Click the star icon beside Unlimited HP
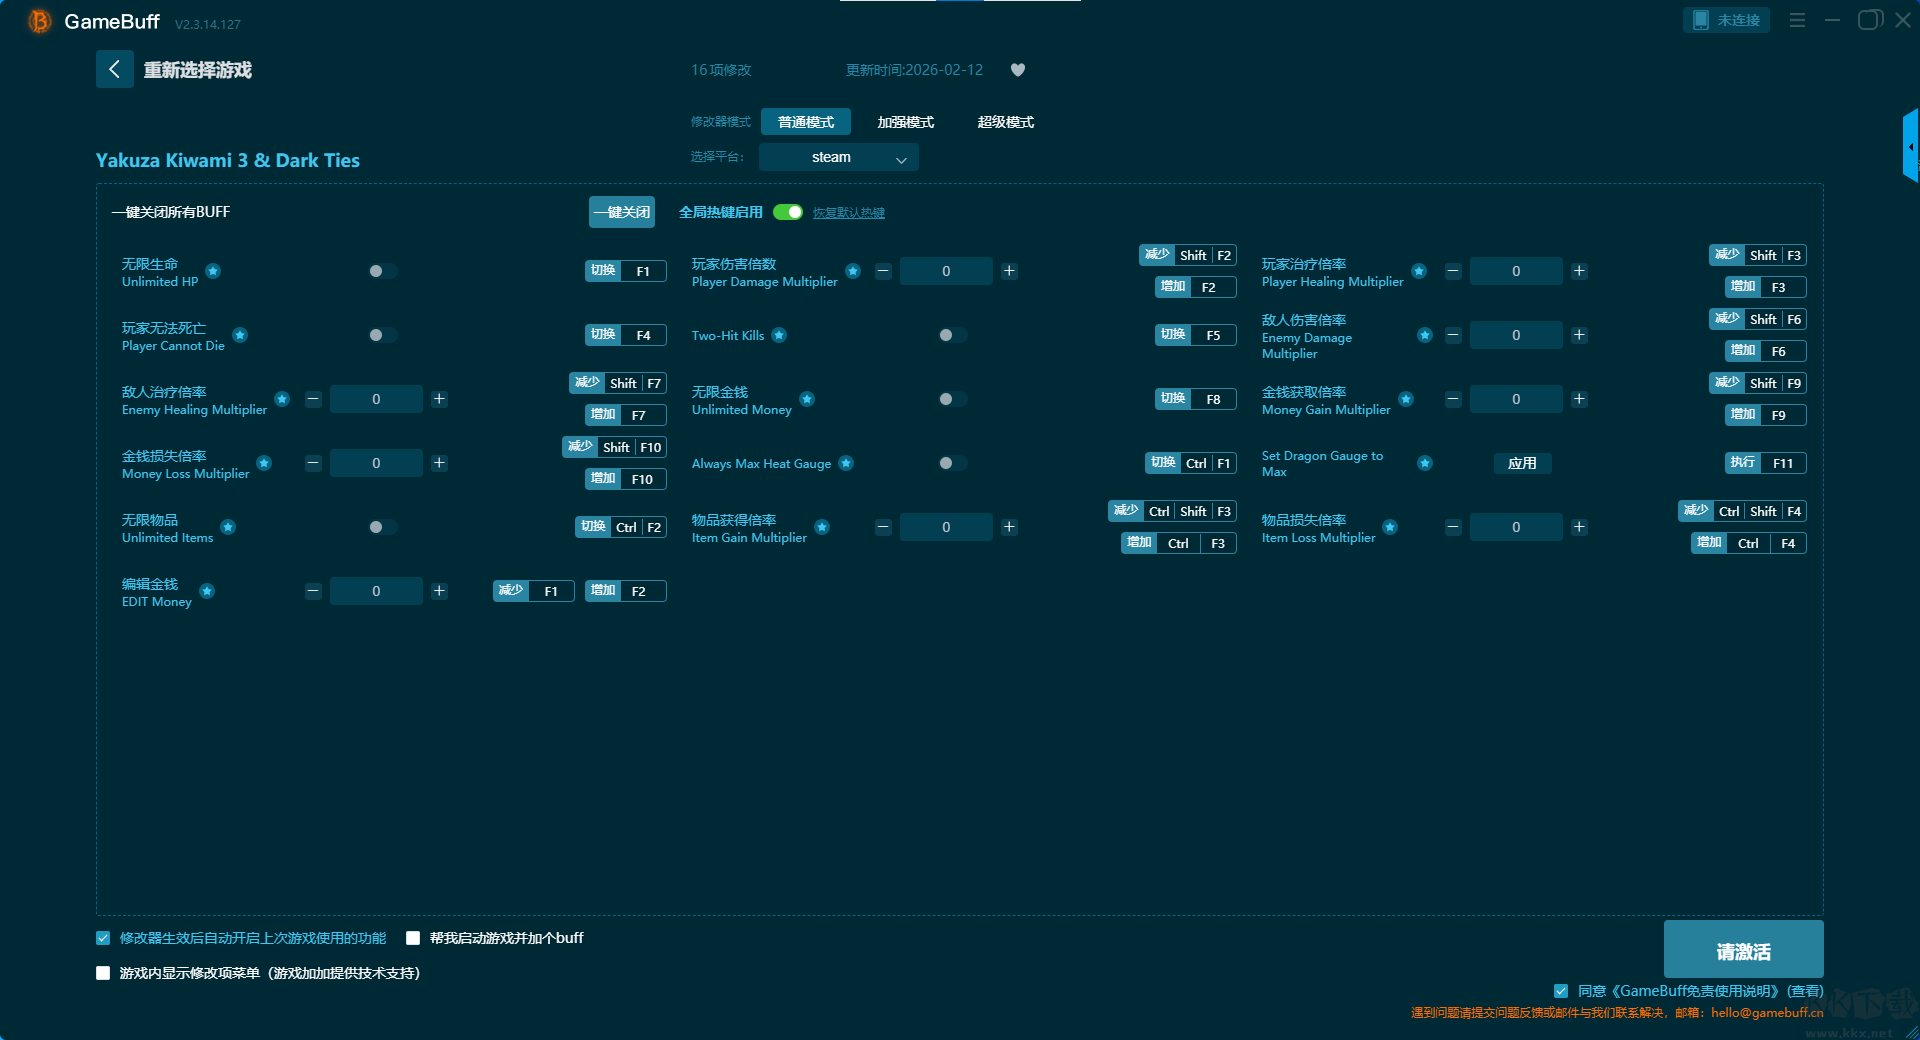The image size is (1920, 1040). (x=213, y=271)
